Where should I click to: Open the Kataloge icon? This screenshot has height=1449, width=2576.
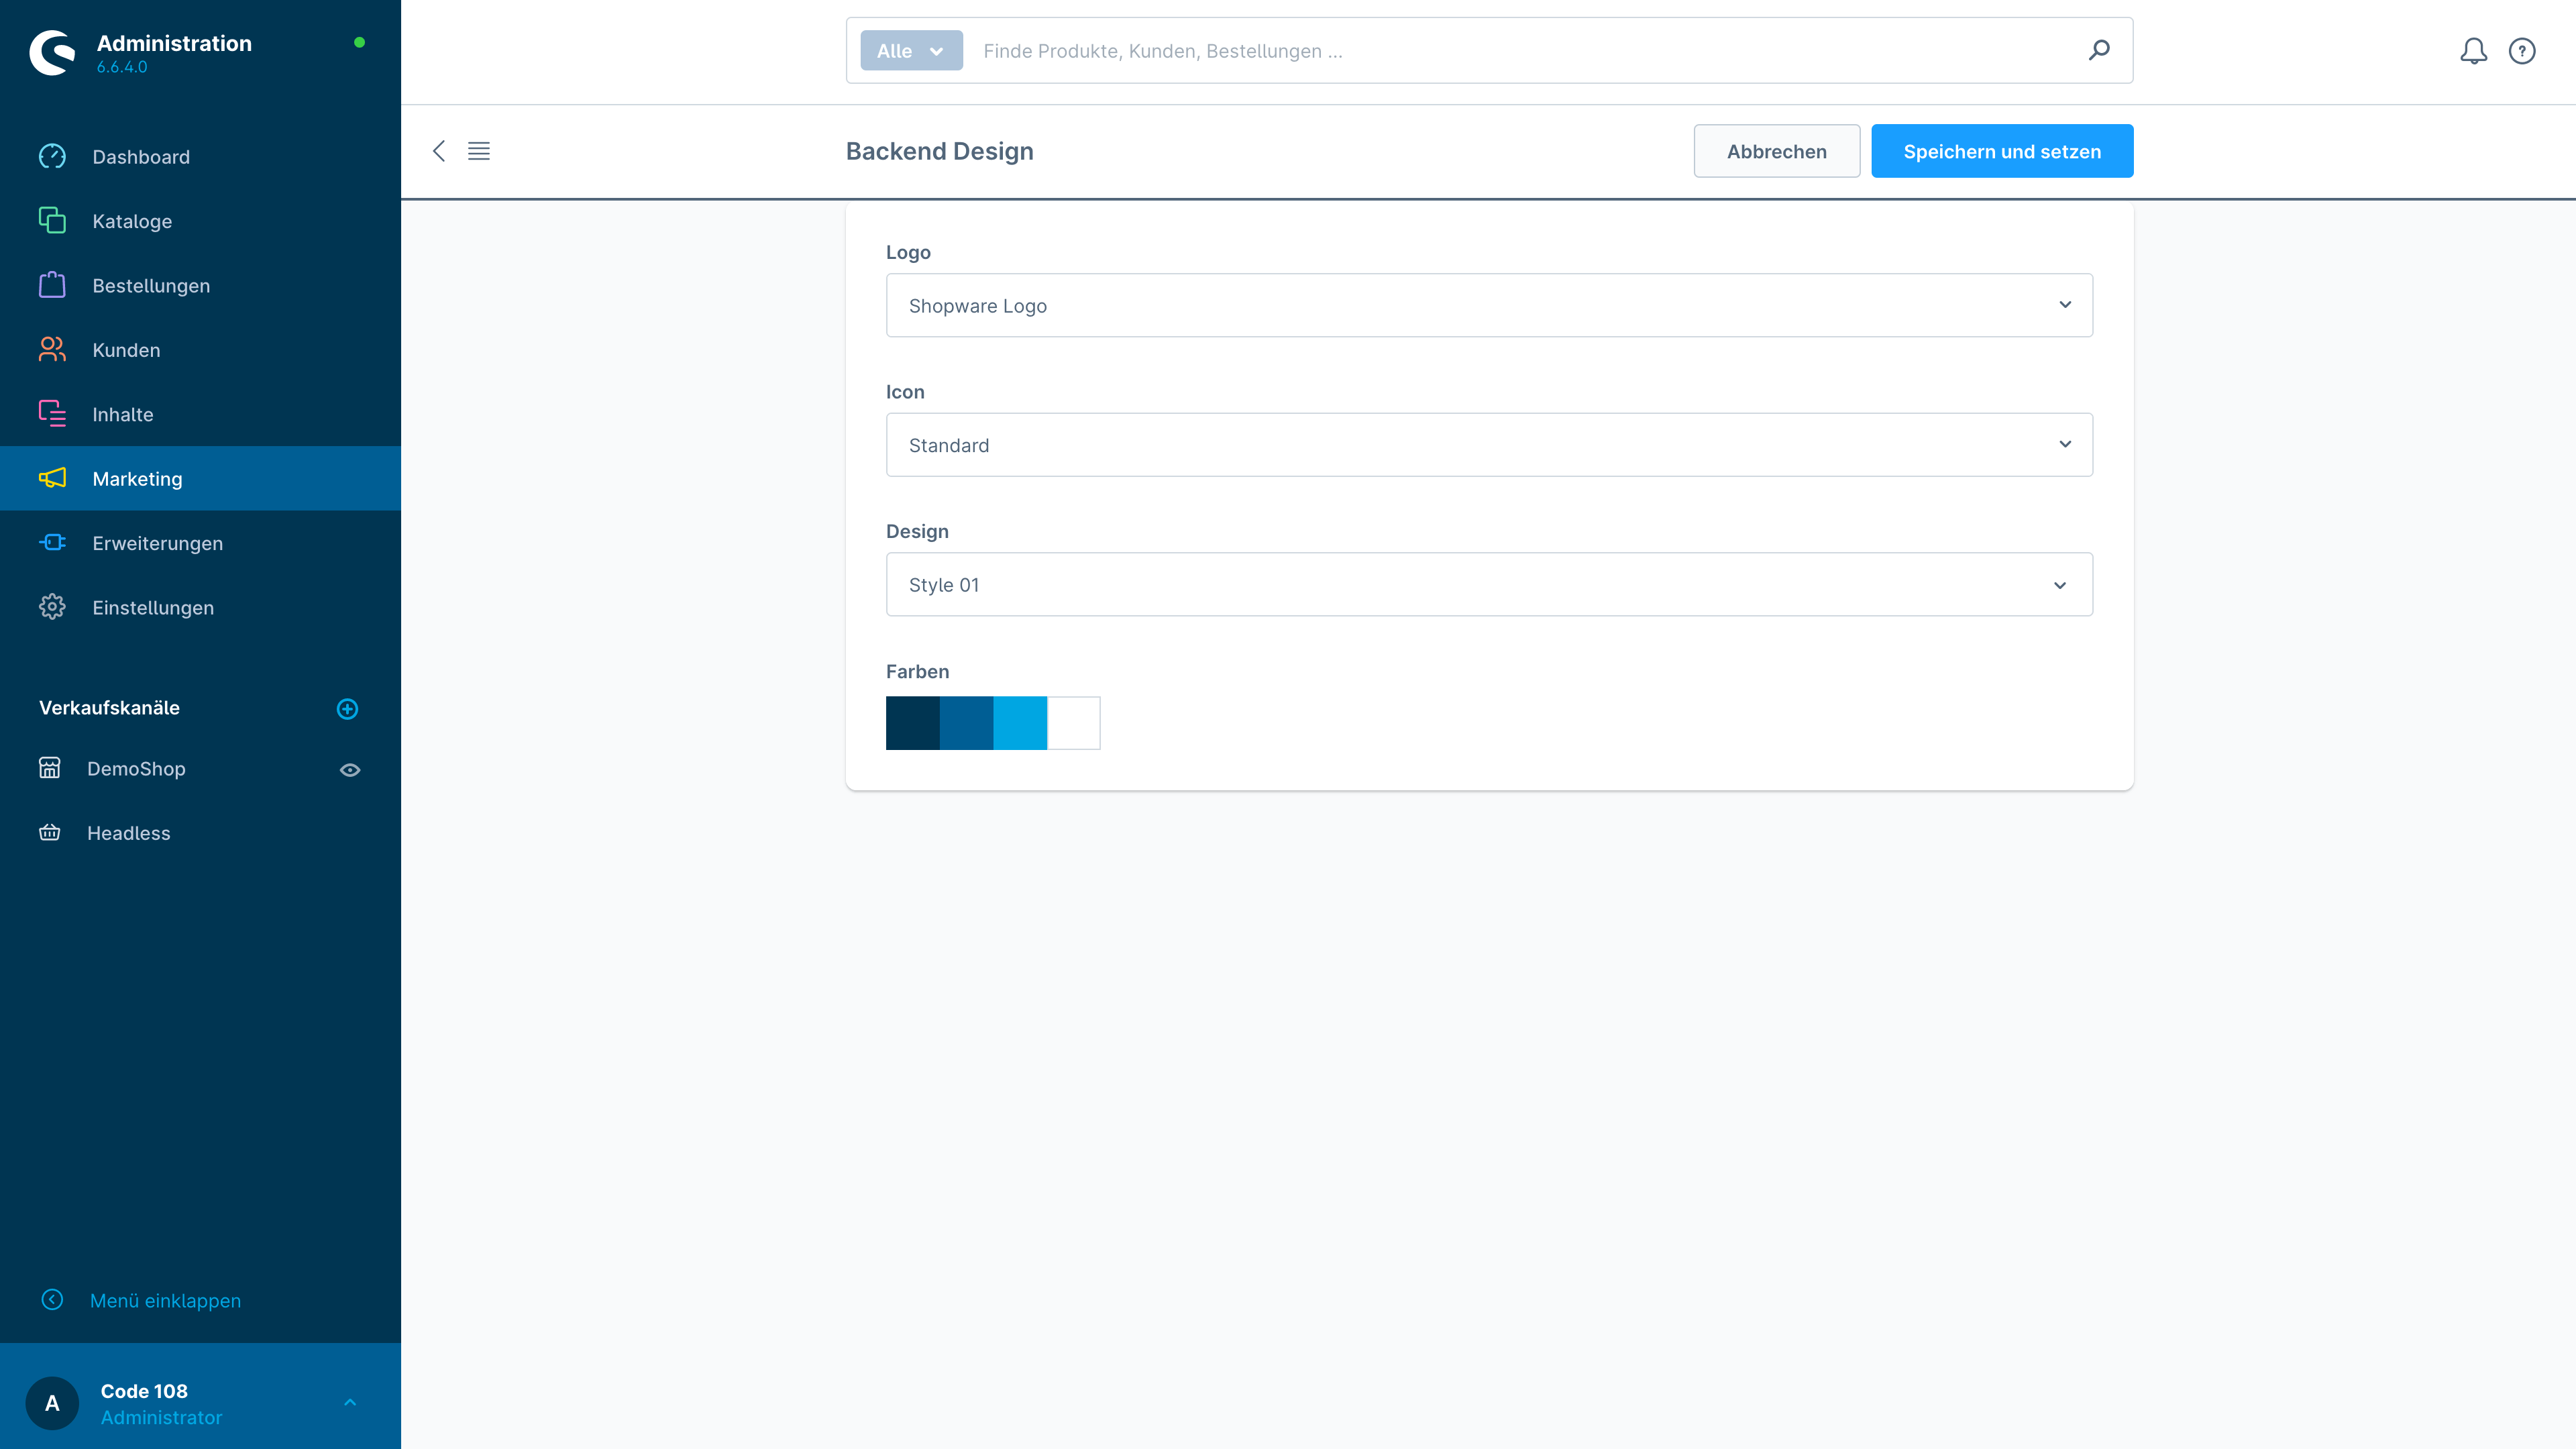click(52, 221)
